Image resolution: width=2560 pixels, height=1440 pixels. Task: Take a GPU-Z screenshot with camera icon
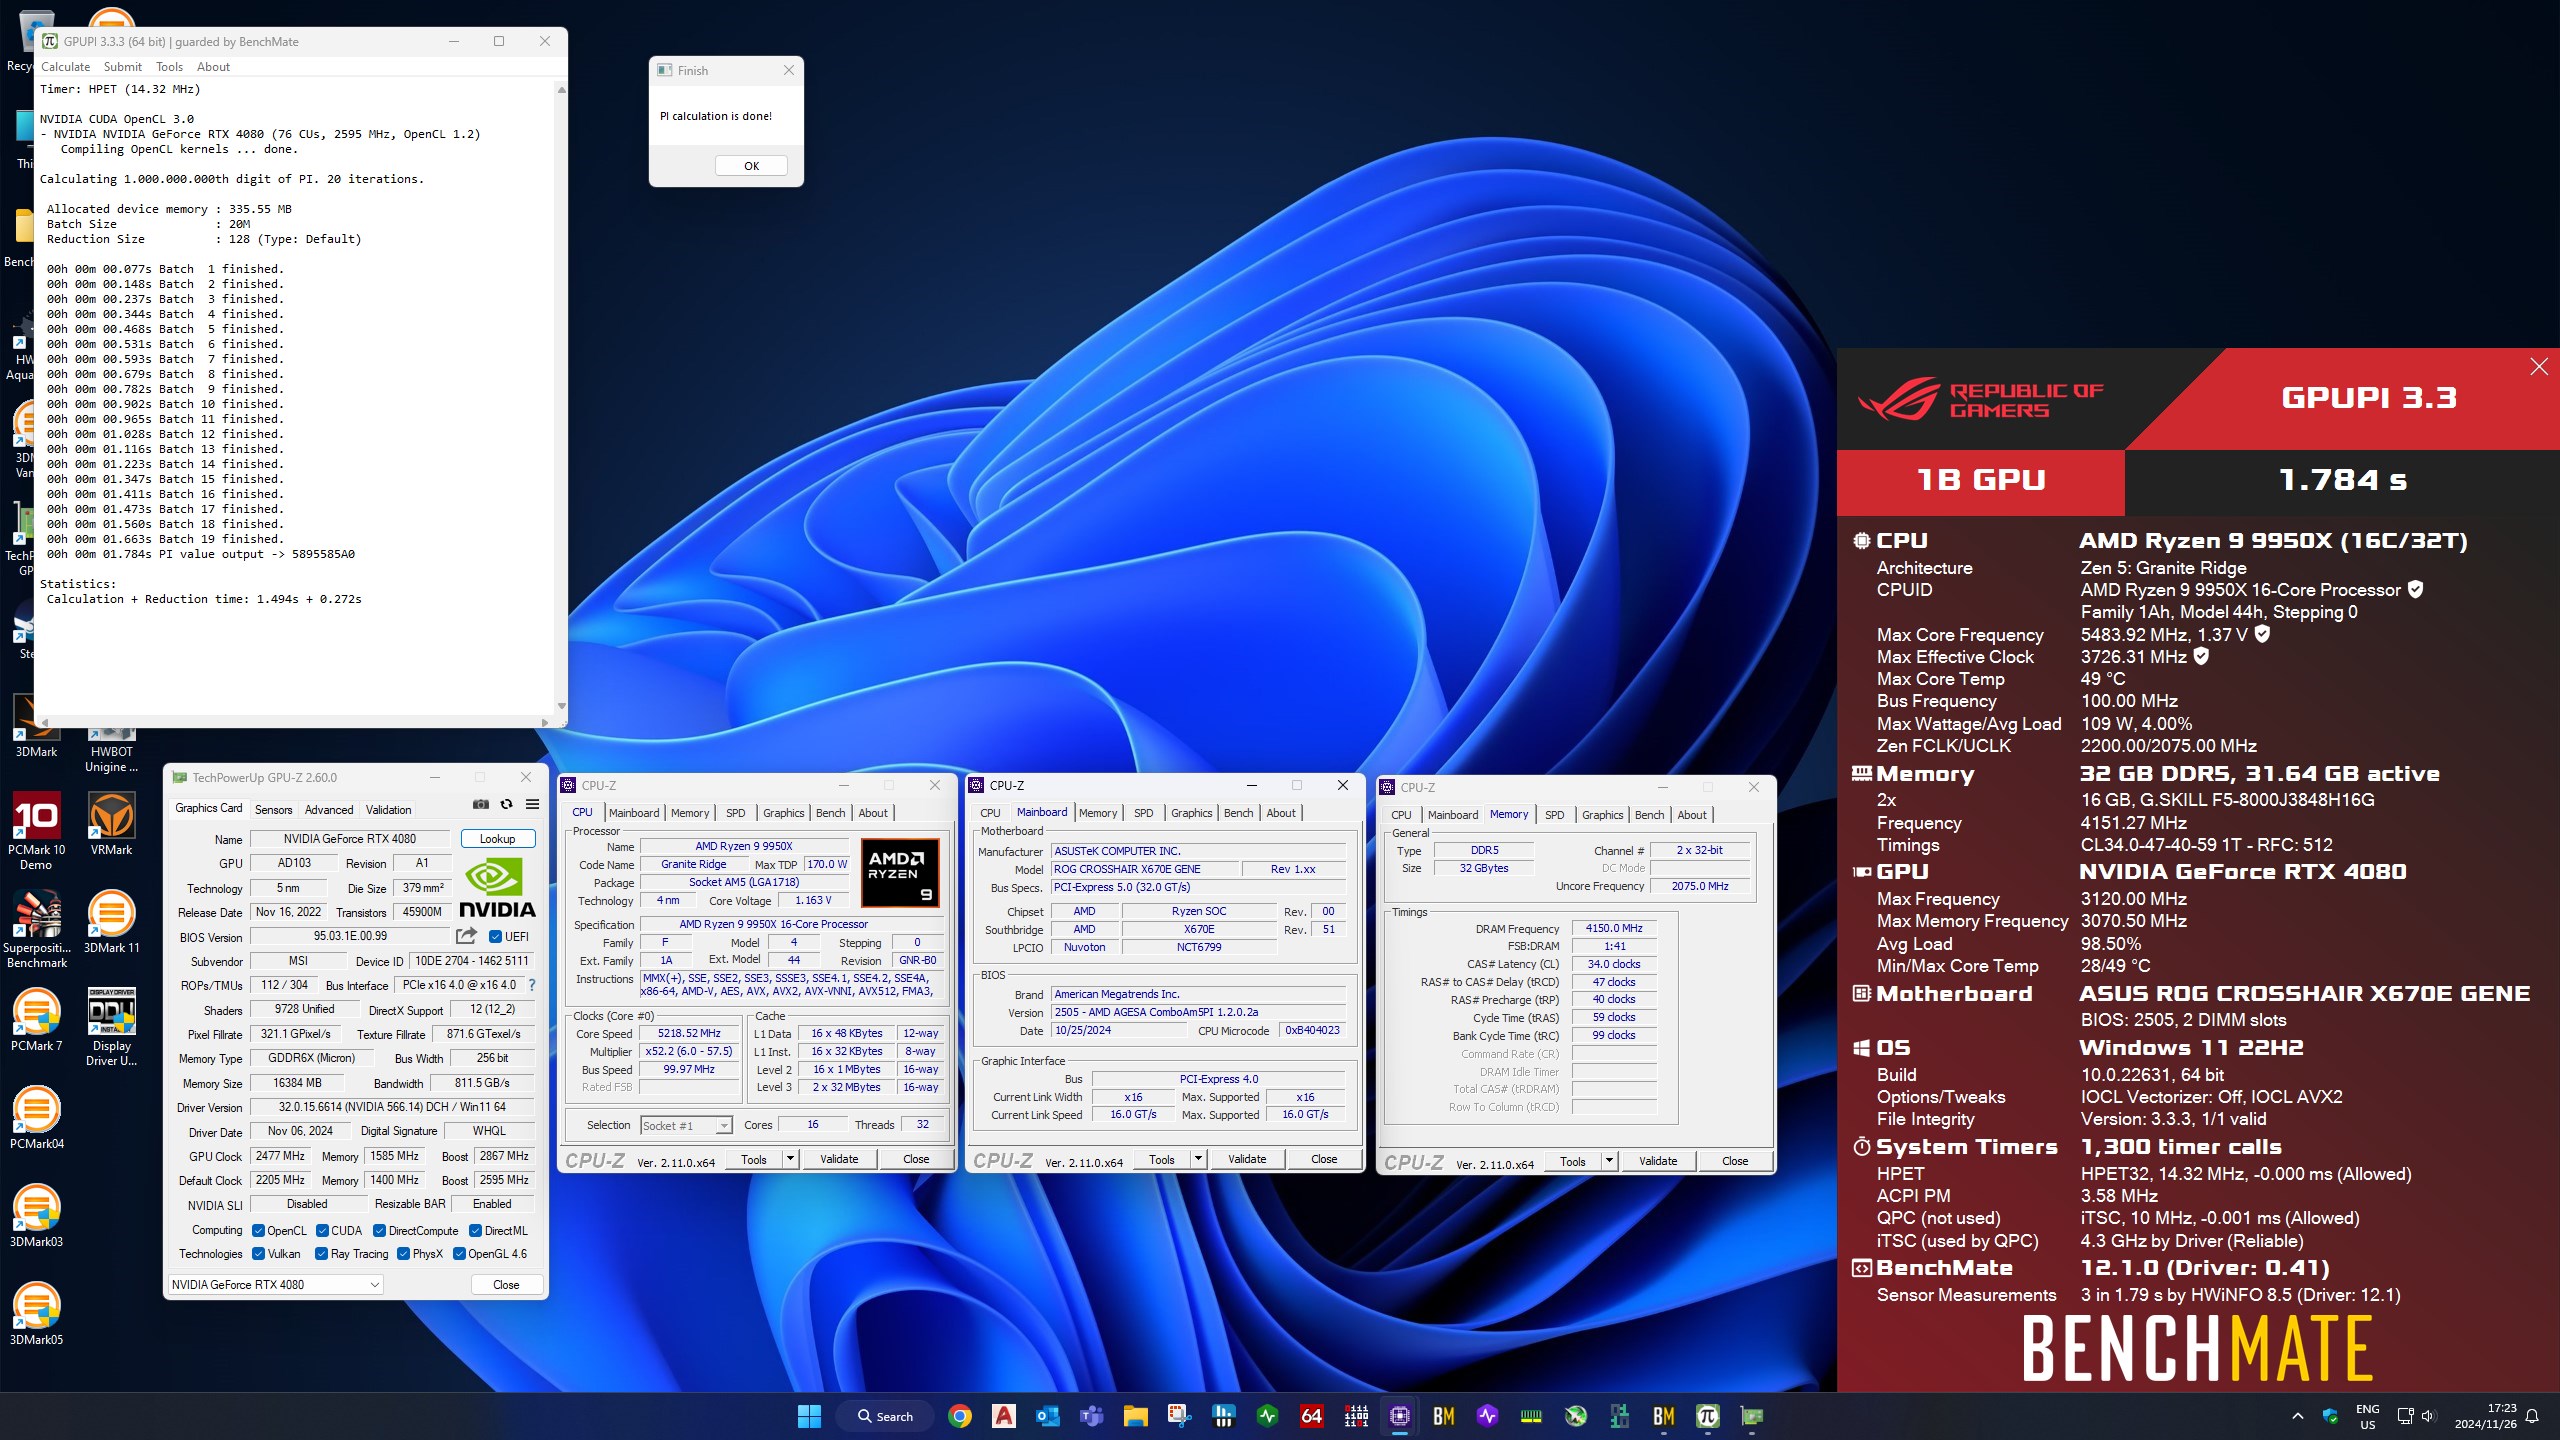pyautogui.click(x=480, y=804)
